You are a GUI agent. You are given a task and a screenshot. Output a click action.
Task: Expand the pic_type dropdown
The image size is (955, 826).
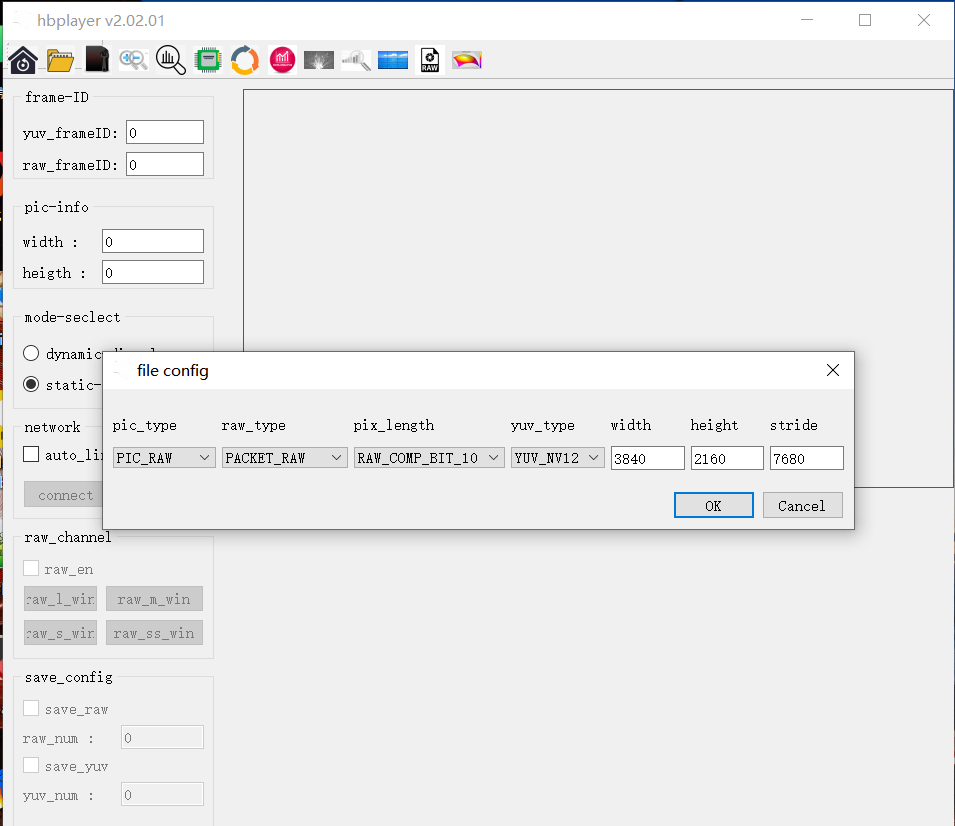[x=164, y=458]
